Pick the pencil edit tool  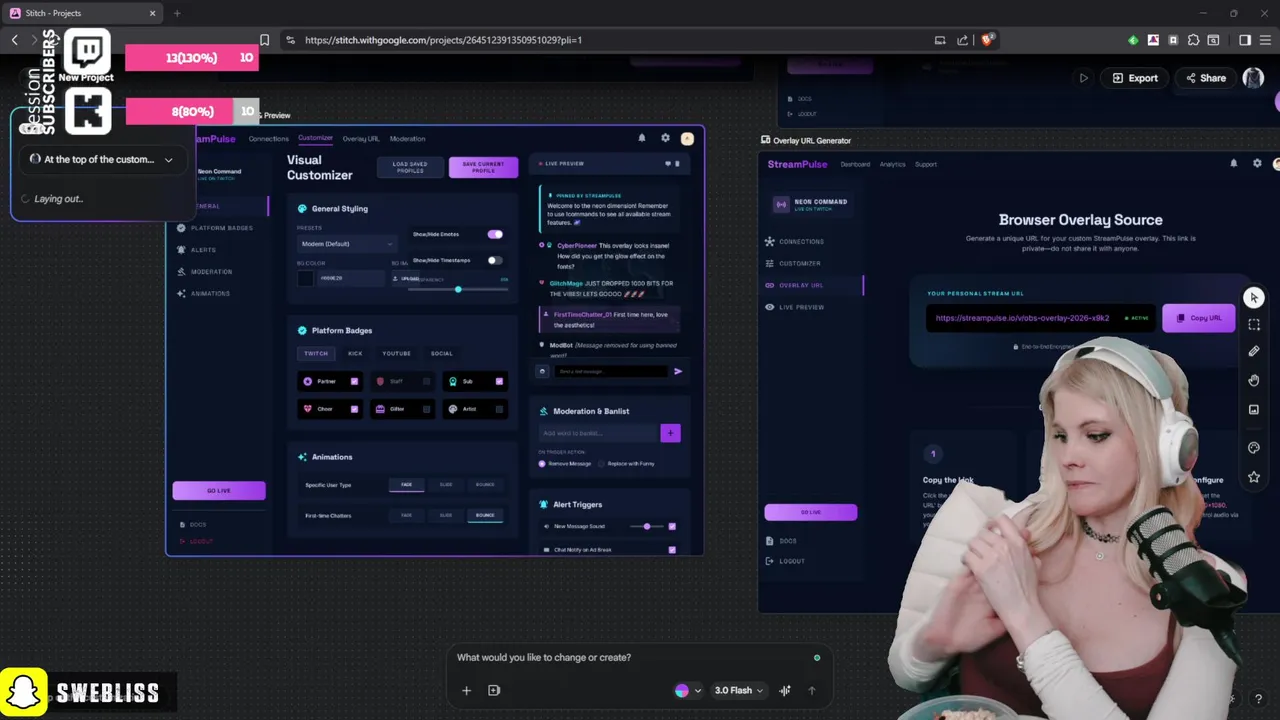pyautogui.click(x=1254, y=351)
